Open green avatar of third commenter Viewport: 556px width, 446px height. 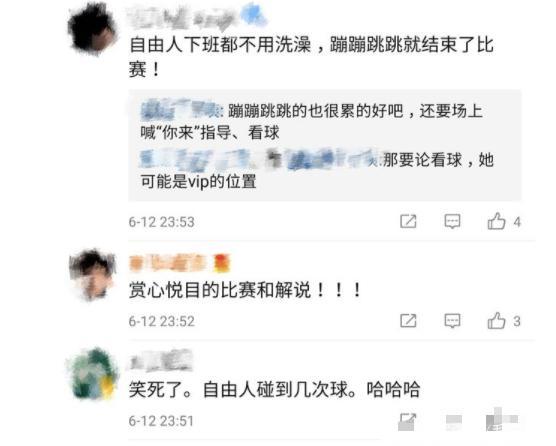coord(93,374)
